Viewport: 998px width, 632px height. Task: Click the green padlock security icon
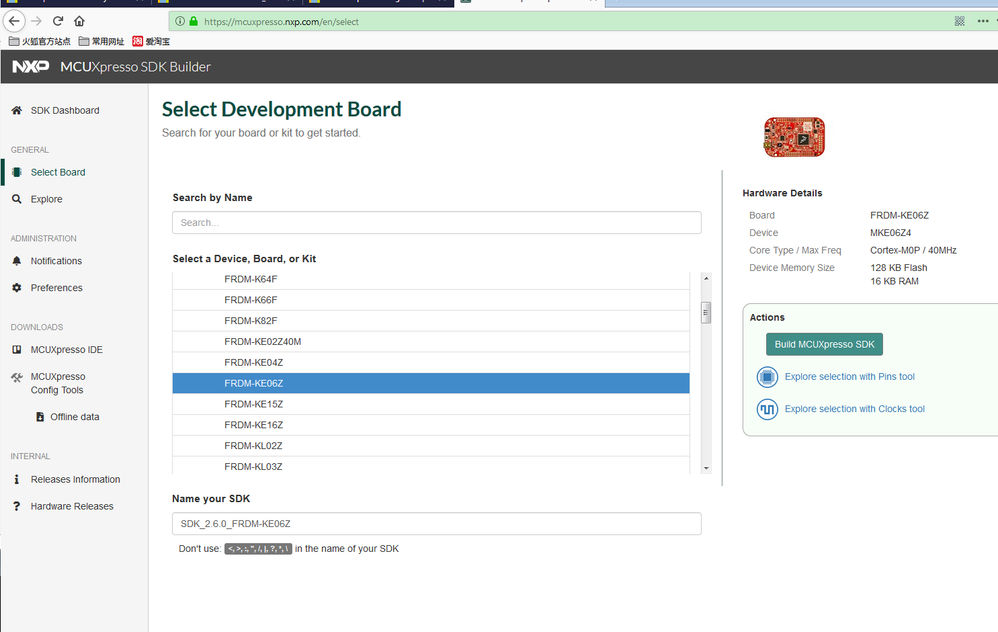(x=193, y=21)
